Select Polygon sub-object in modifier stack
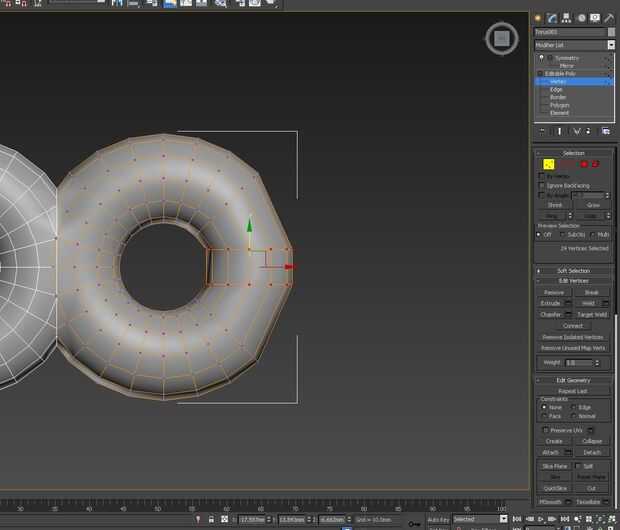The image size is (620, 530). [x=560, y=105]
